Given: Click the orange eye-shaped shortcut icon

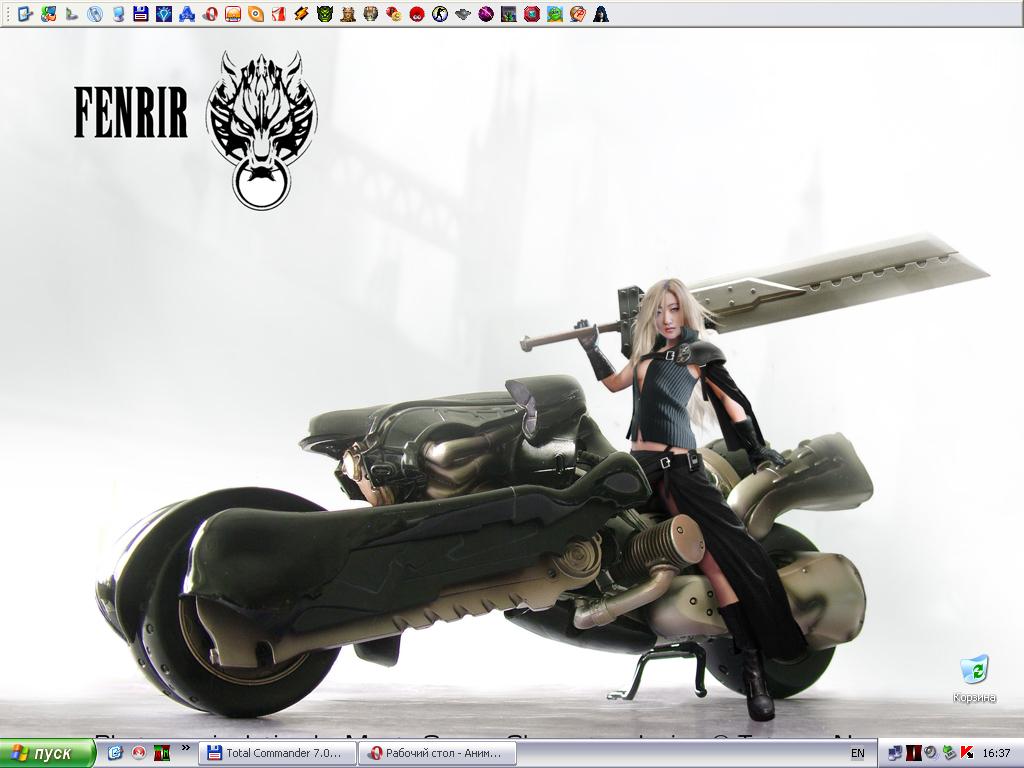Looking at the screenshot, I should 256,13.
